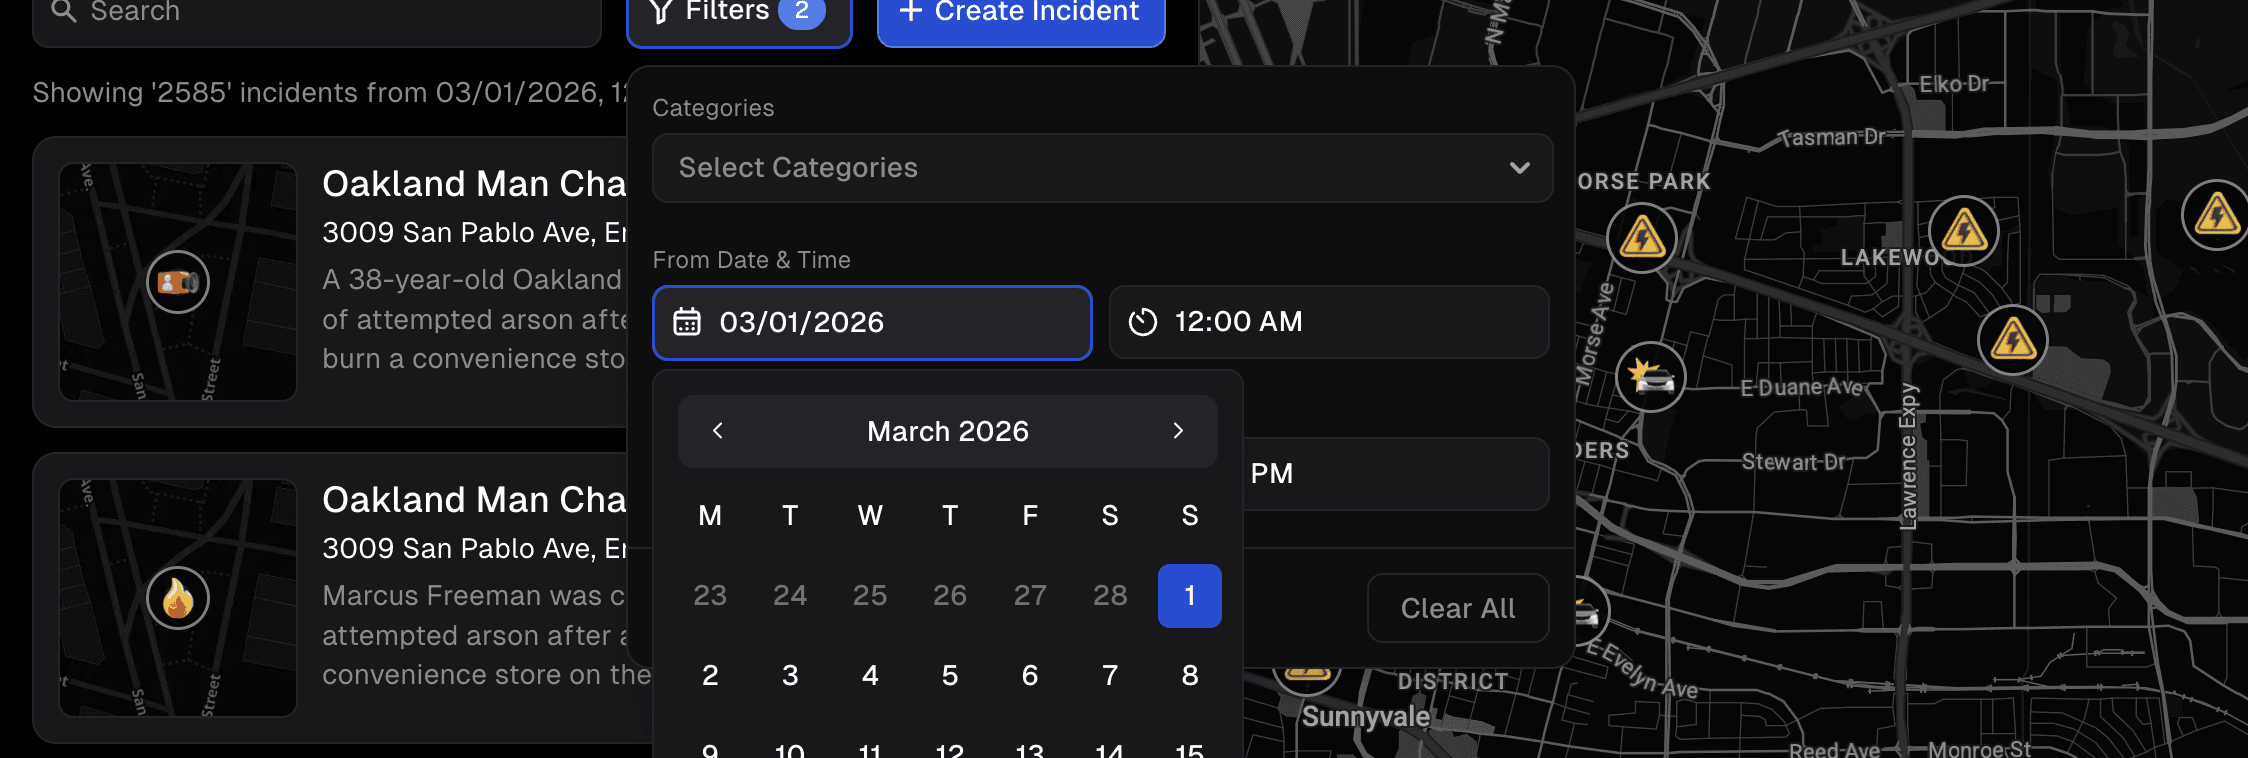Click the calendar icon in From Date field
Image resolution: width=2248 pixels, height=758 pixels.
tap(687, 322)
